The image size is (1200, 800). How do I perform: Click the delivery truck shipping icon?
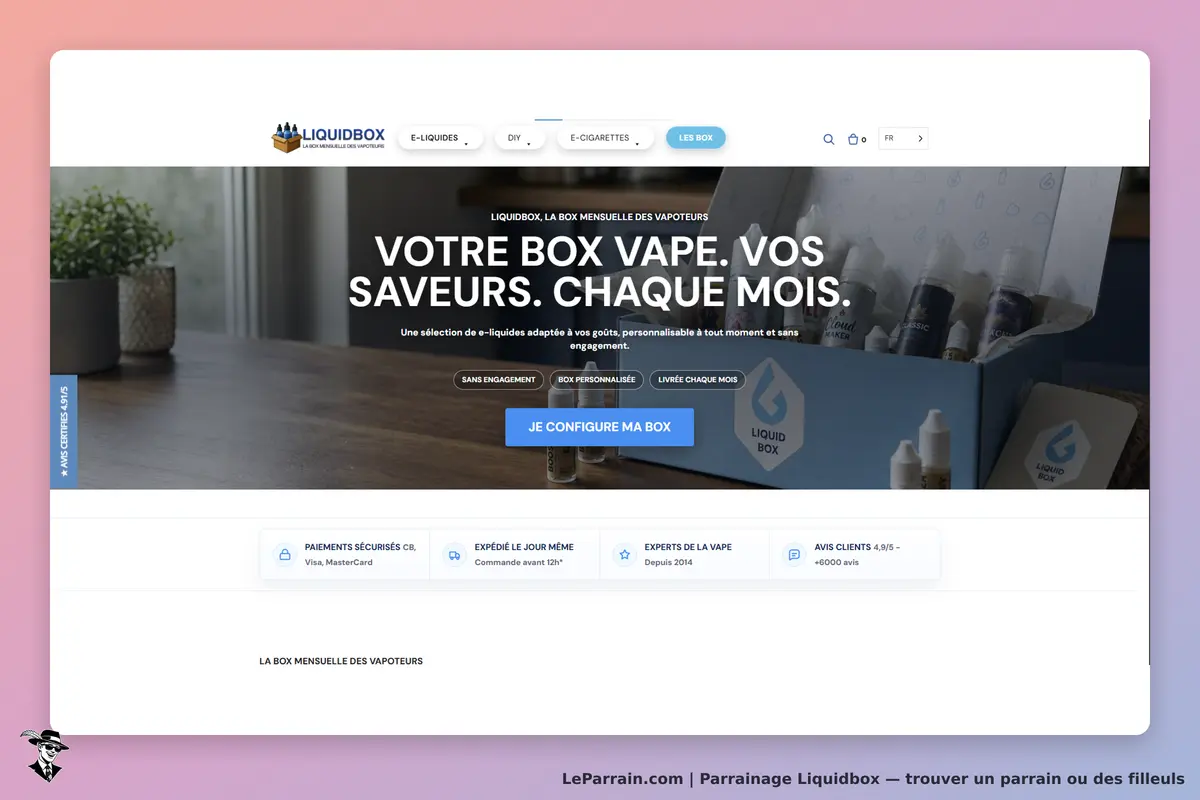(x=455, y=554)
